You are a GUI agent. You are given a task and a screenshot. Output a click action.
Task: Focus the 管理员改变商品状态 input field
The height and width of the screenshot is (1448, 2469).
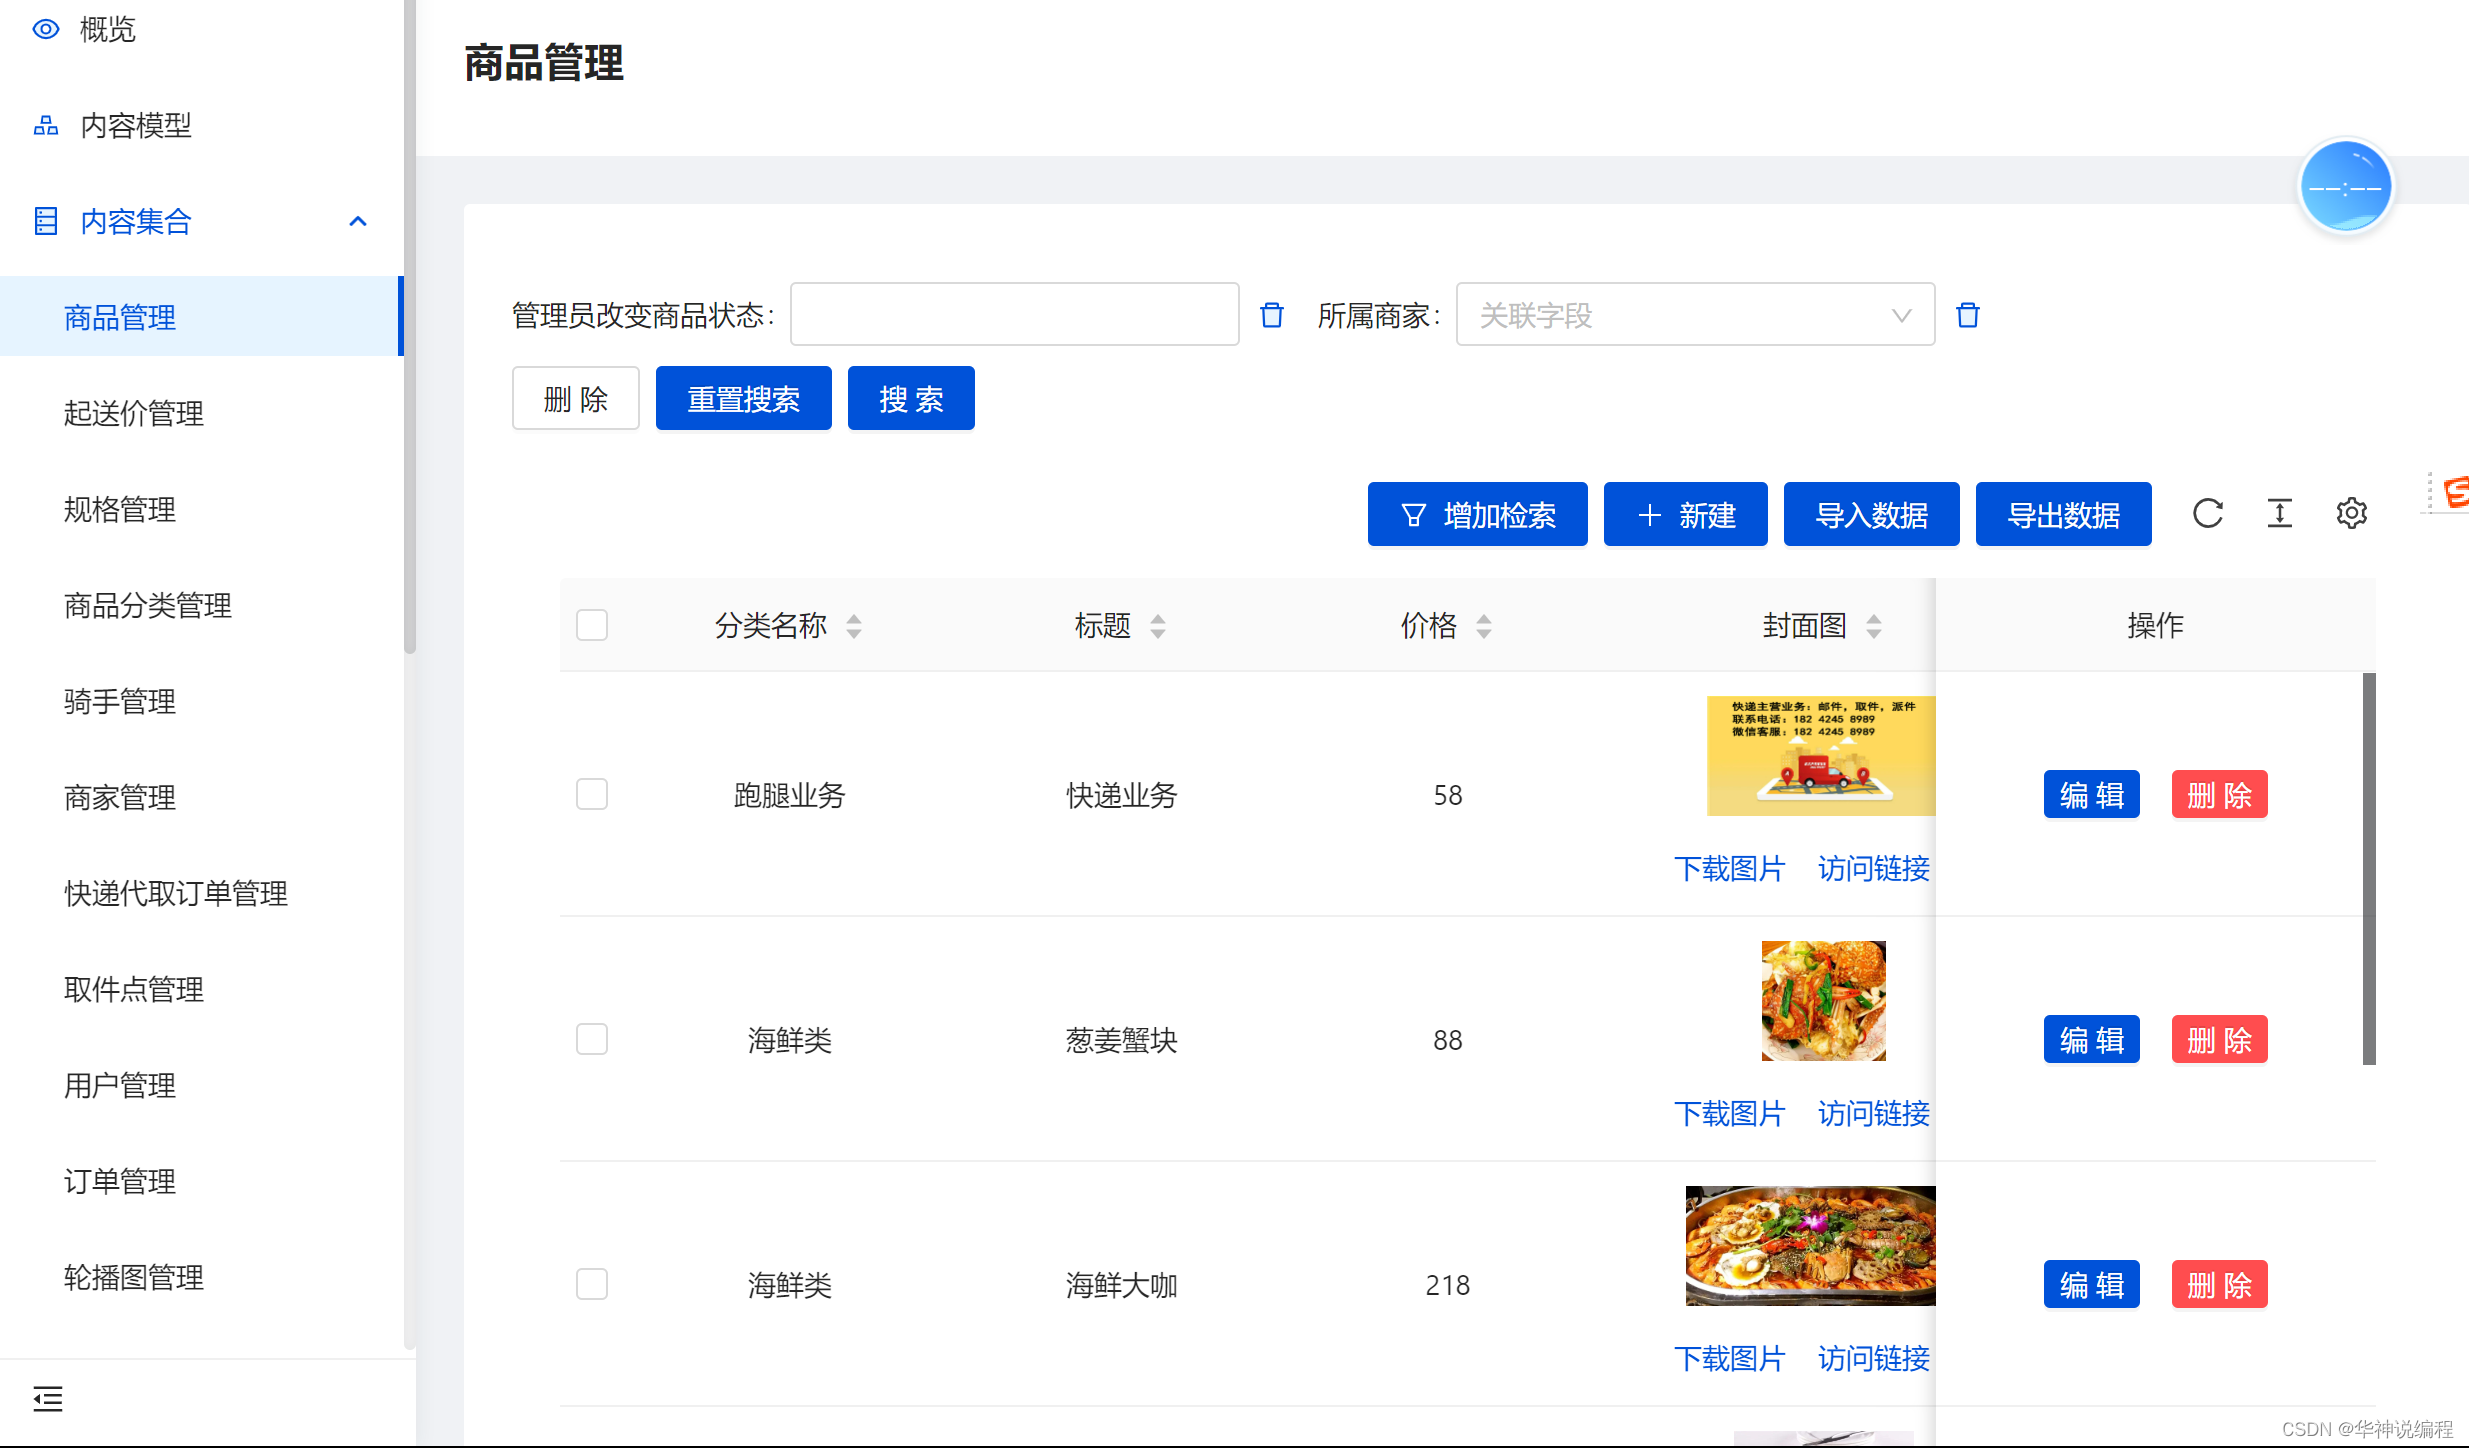(x=1014, y=315)
